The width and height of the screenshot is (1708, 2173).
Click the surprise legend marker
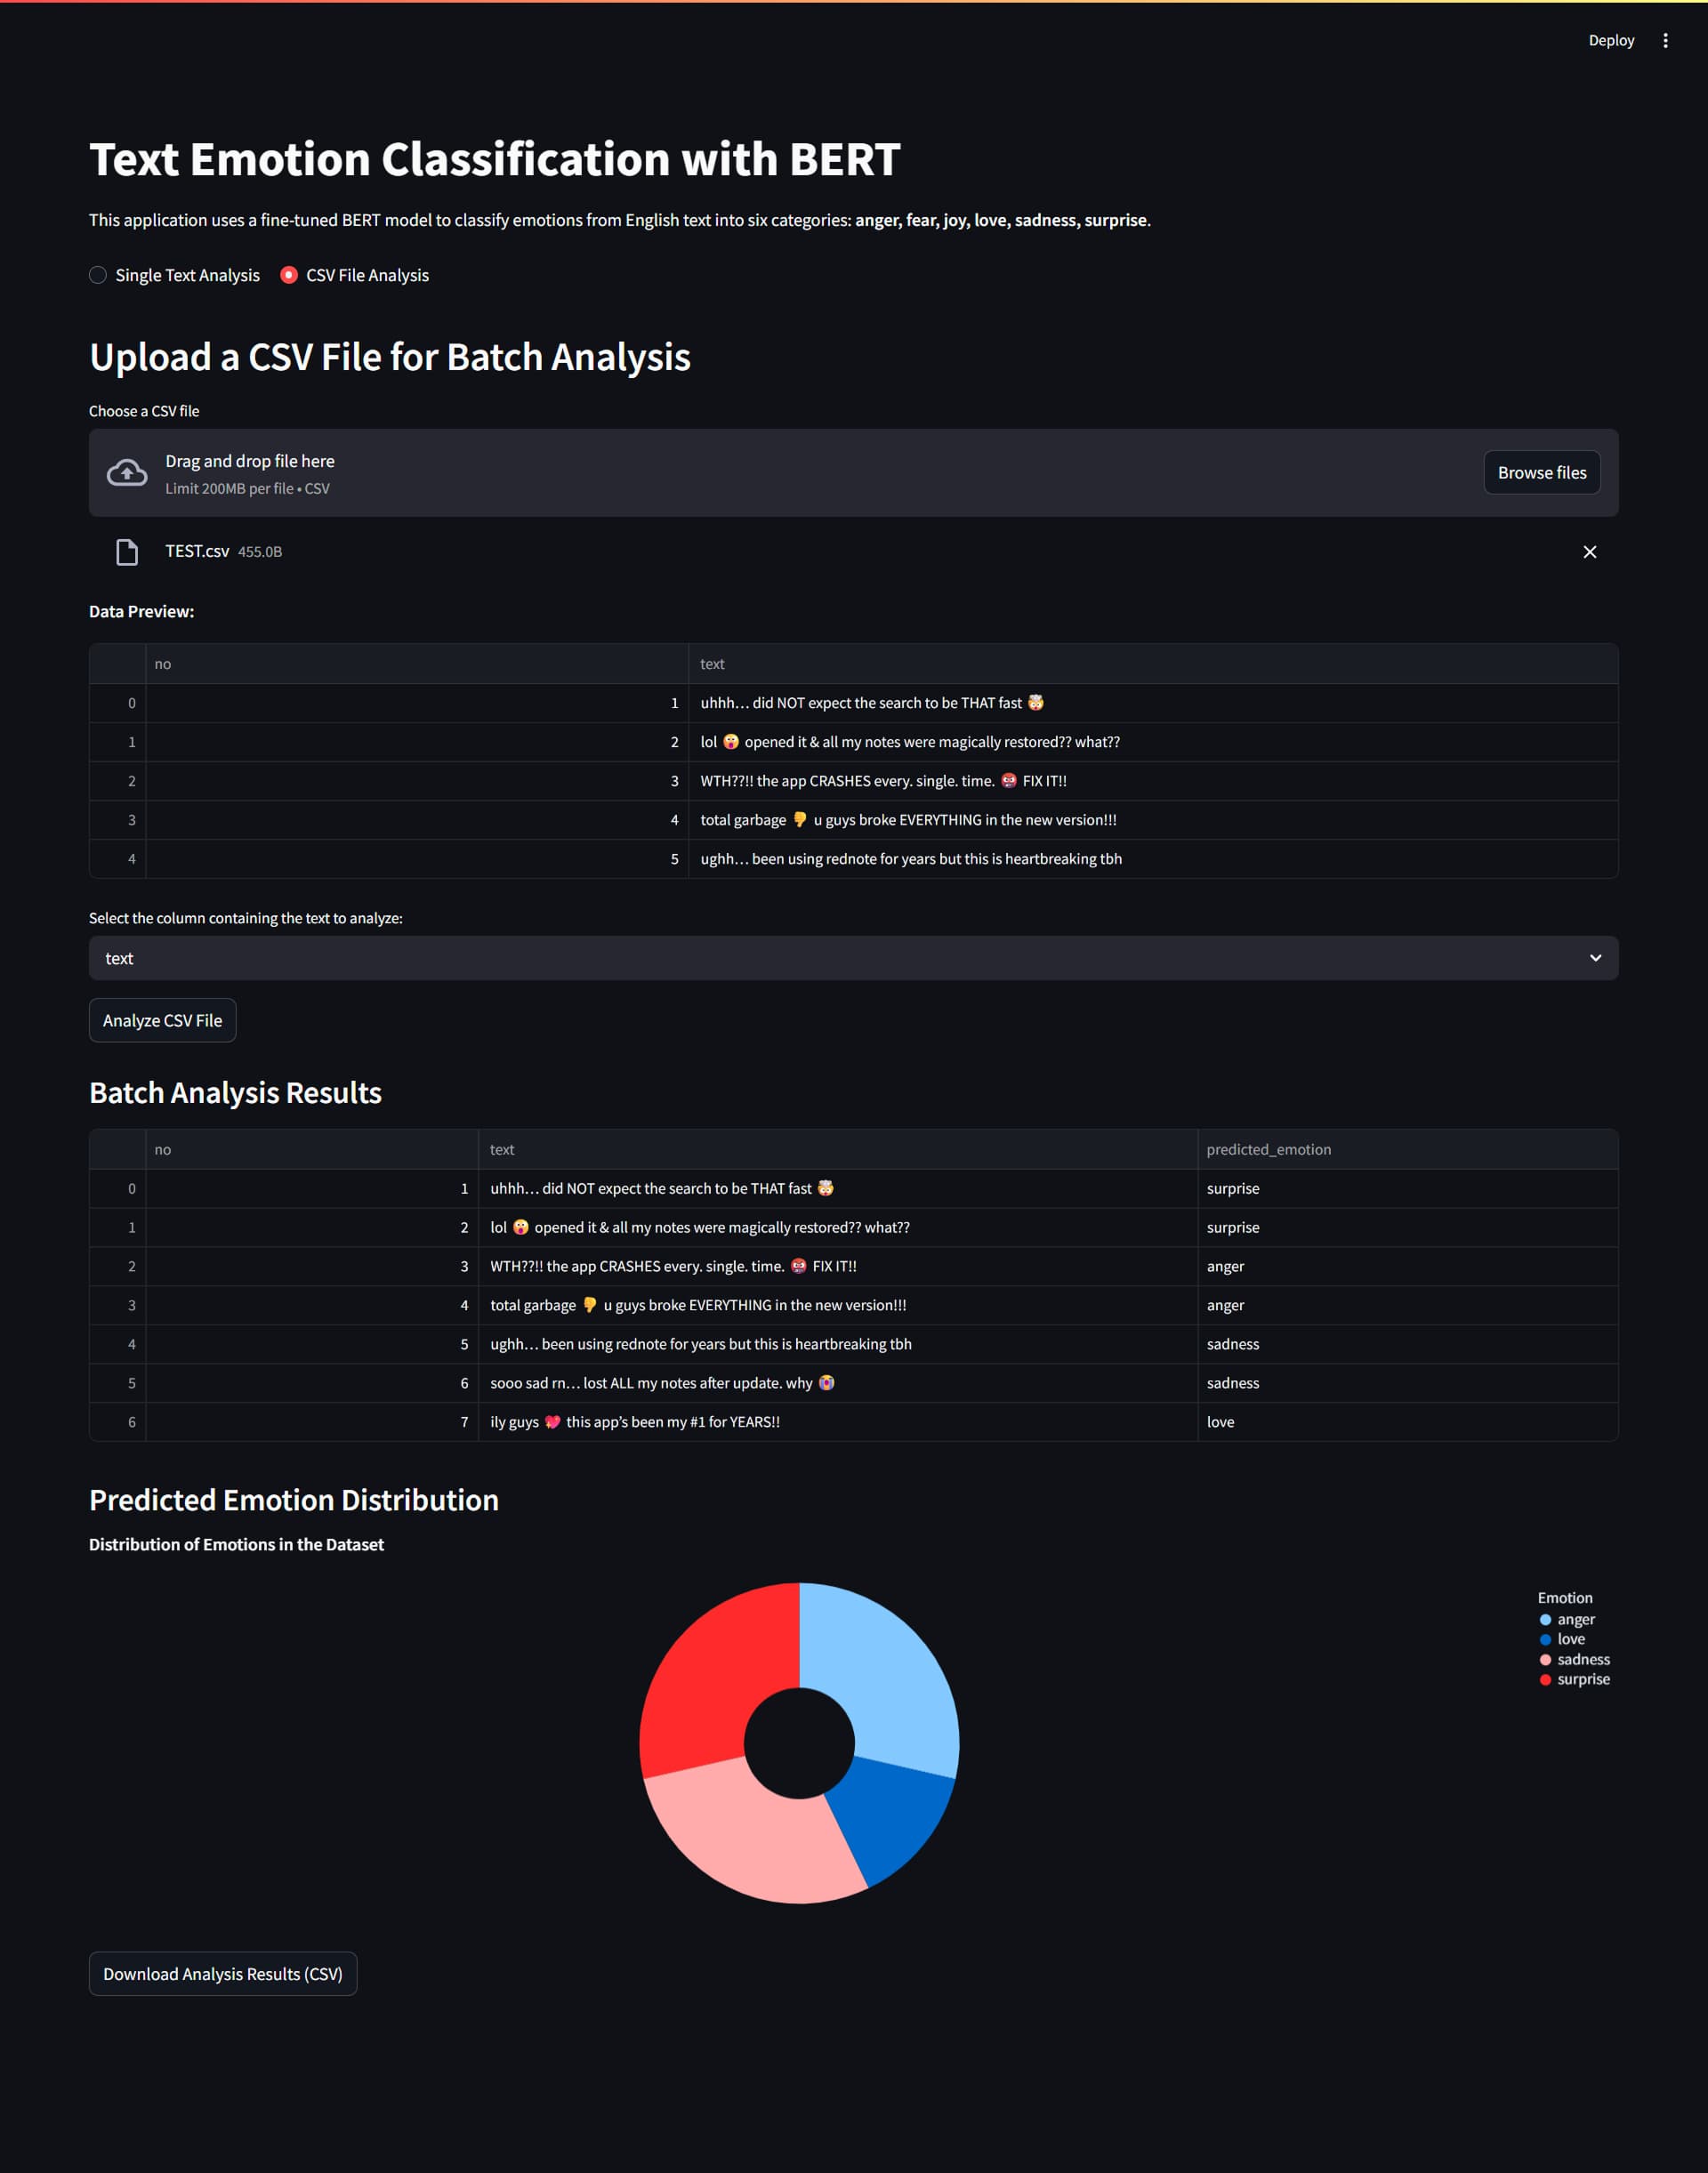point(1545,1680)
